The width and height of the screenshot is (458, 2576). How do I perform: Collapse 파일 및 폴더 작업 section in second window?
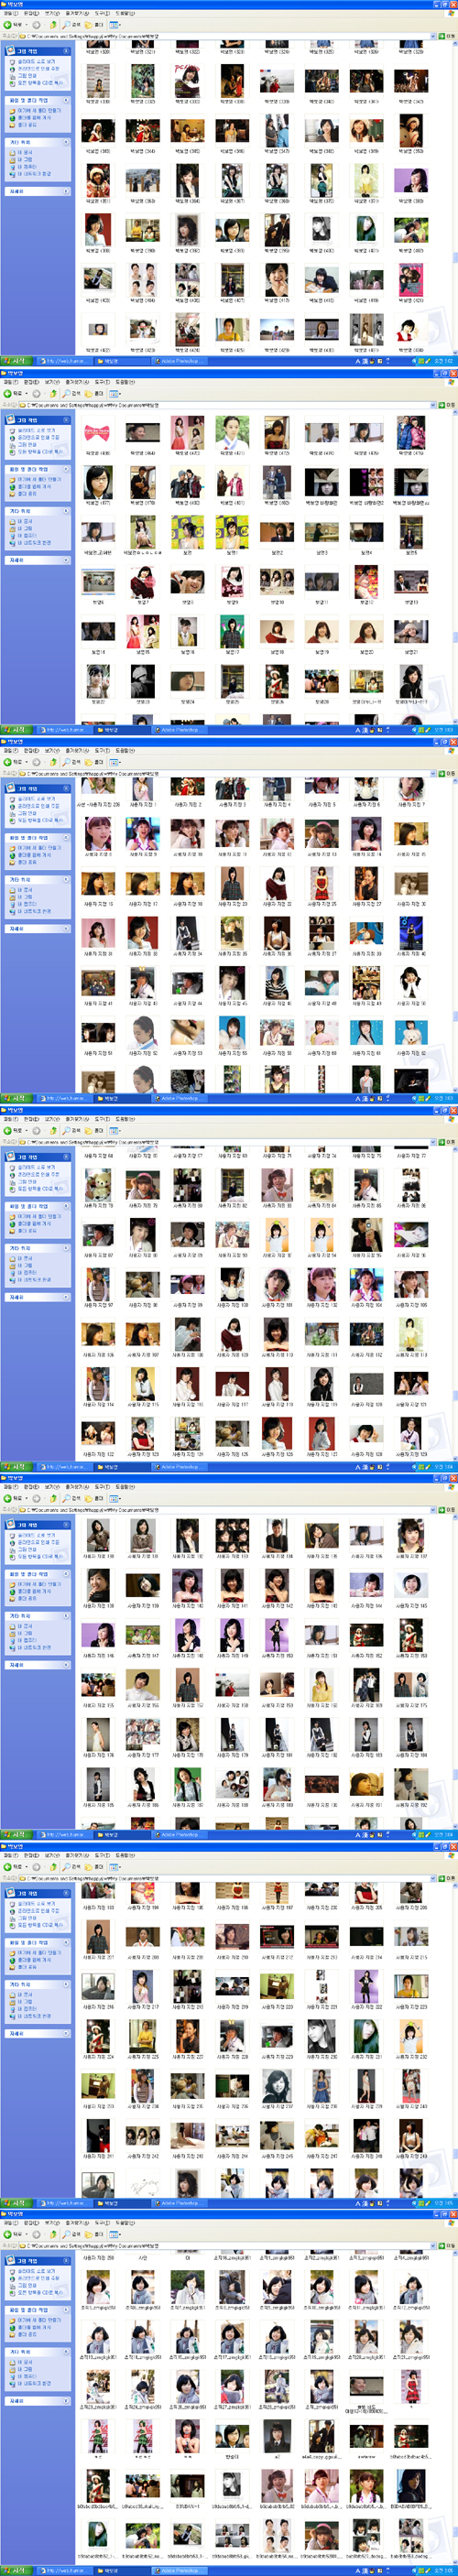click(x=66, y=469)
